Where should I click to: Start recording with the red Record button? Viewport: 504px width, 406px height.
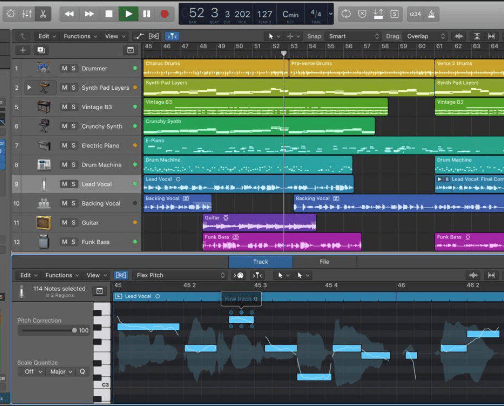164,14
